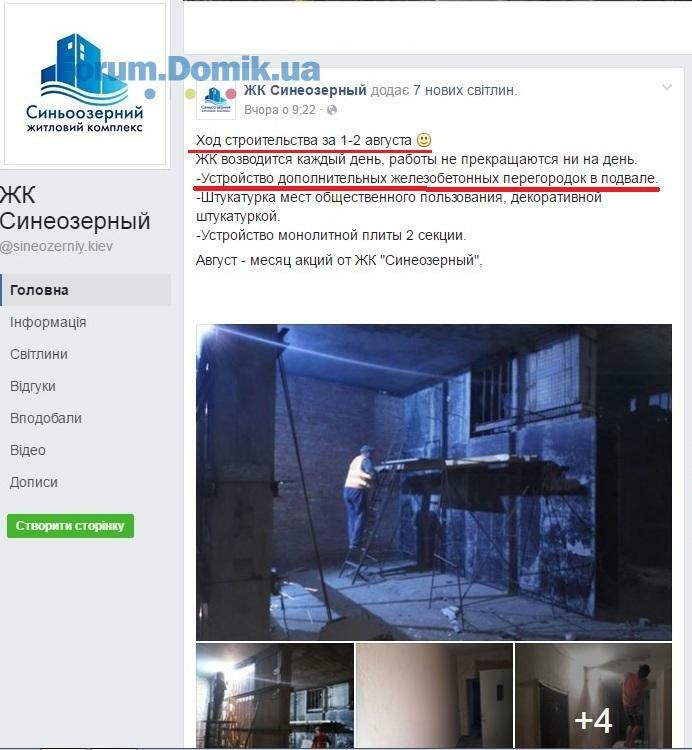
Task: Open the Вподобали section
Action: [x=46, y=418]
